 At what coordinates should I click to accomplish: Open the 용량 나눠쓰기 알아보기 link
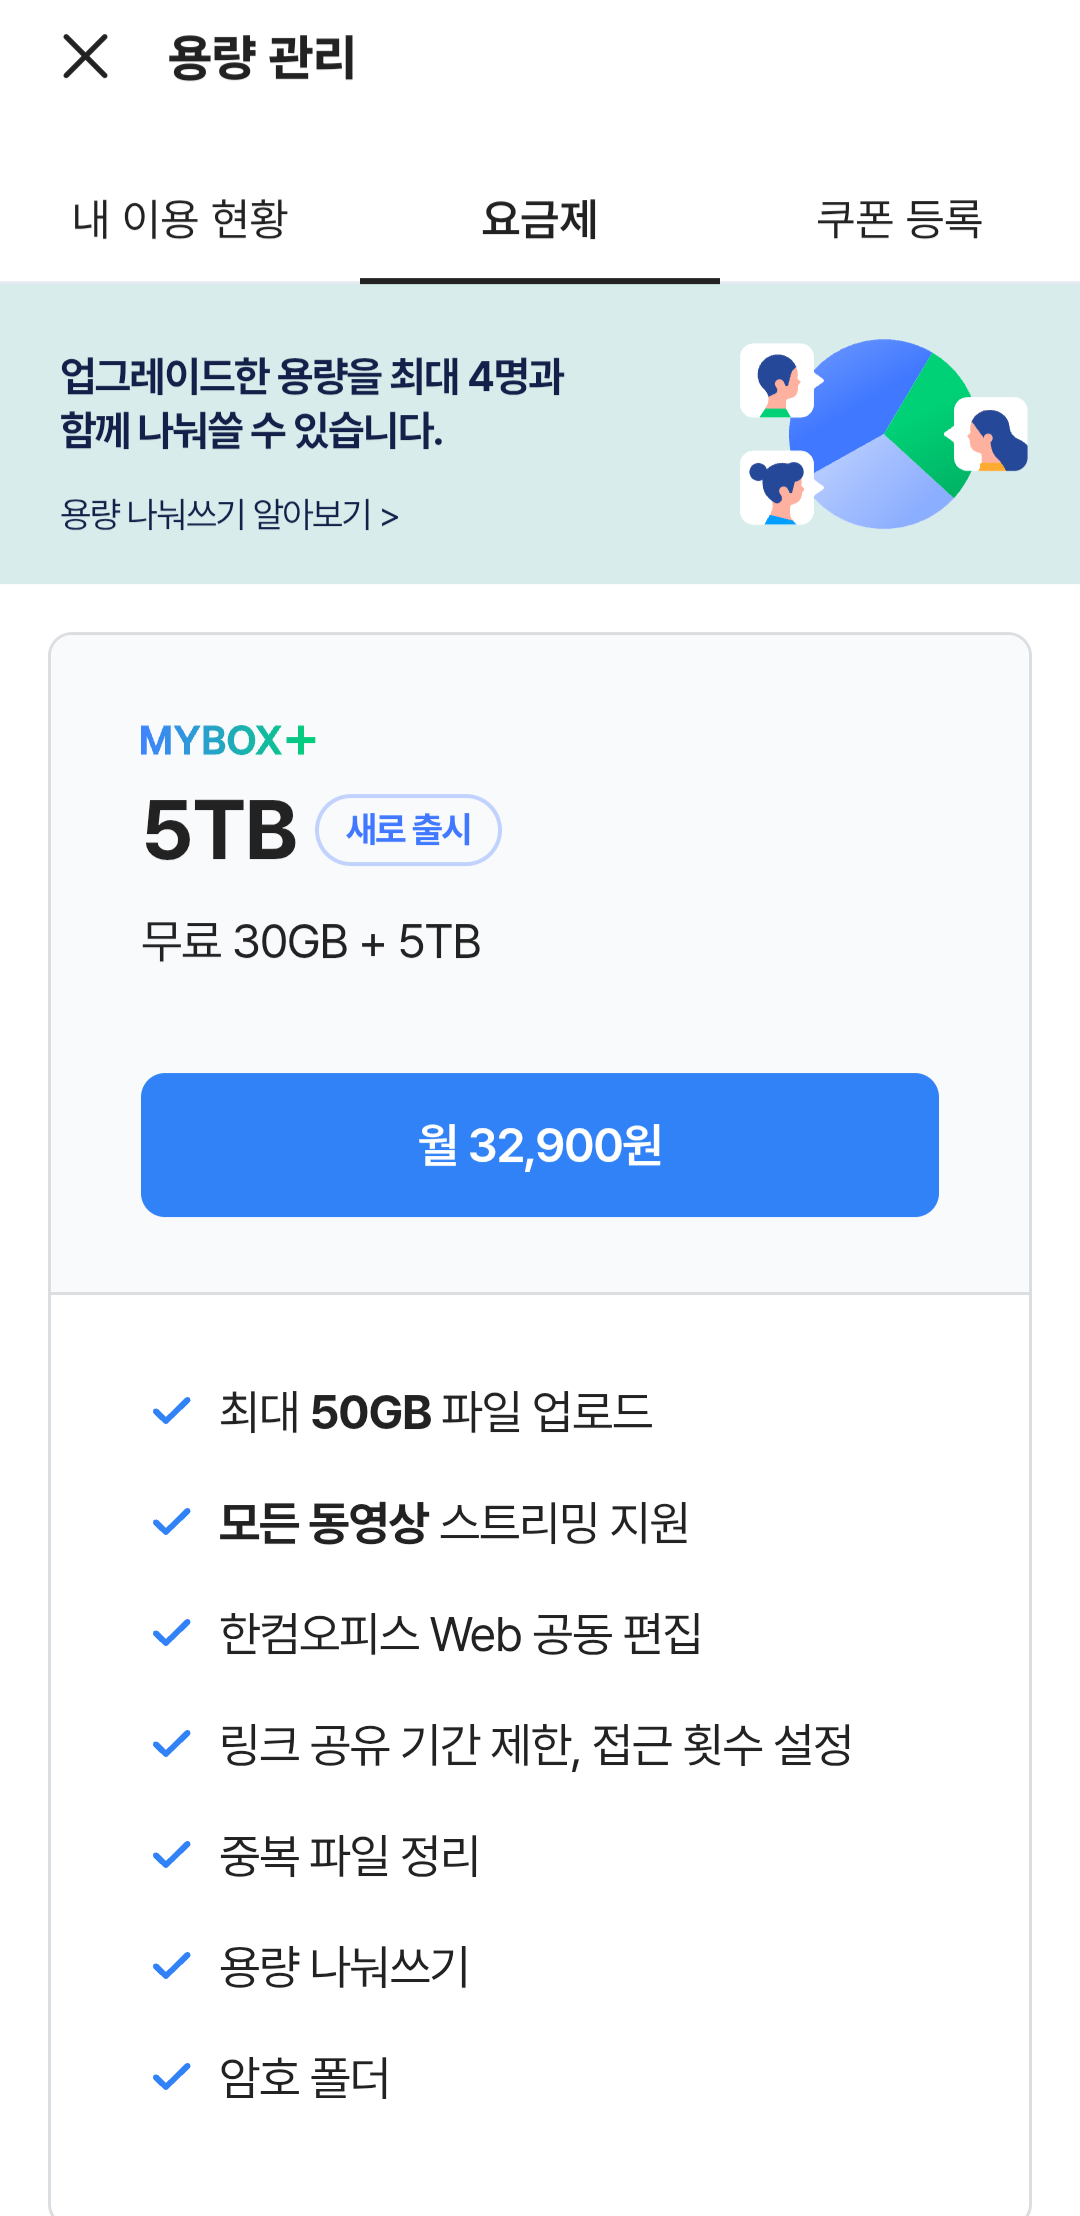[230, 515]
